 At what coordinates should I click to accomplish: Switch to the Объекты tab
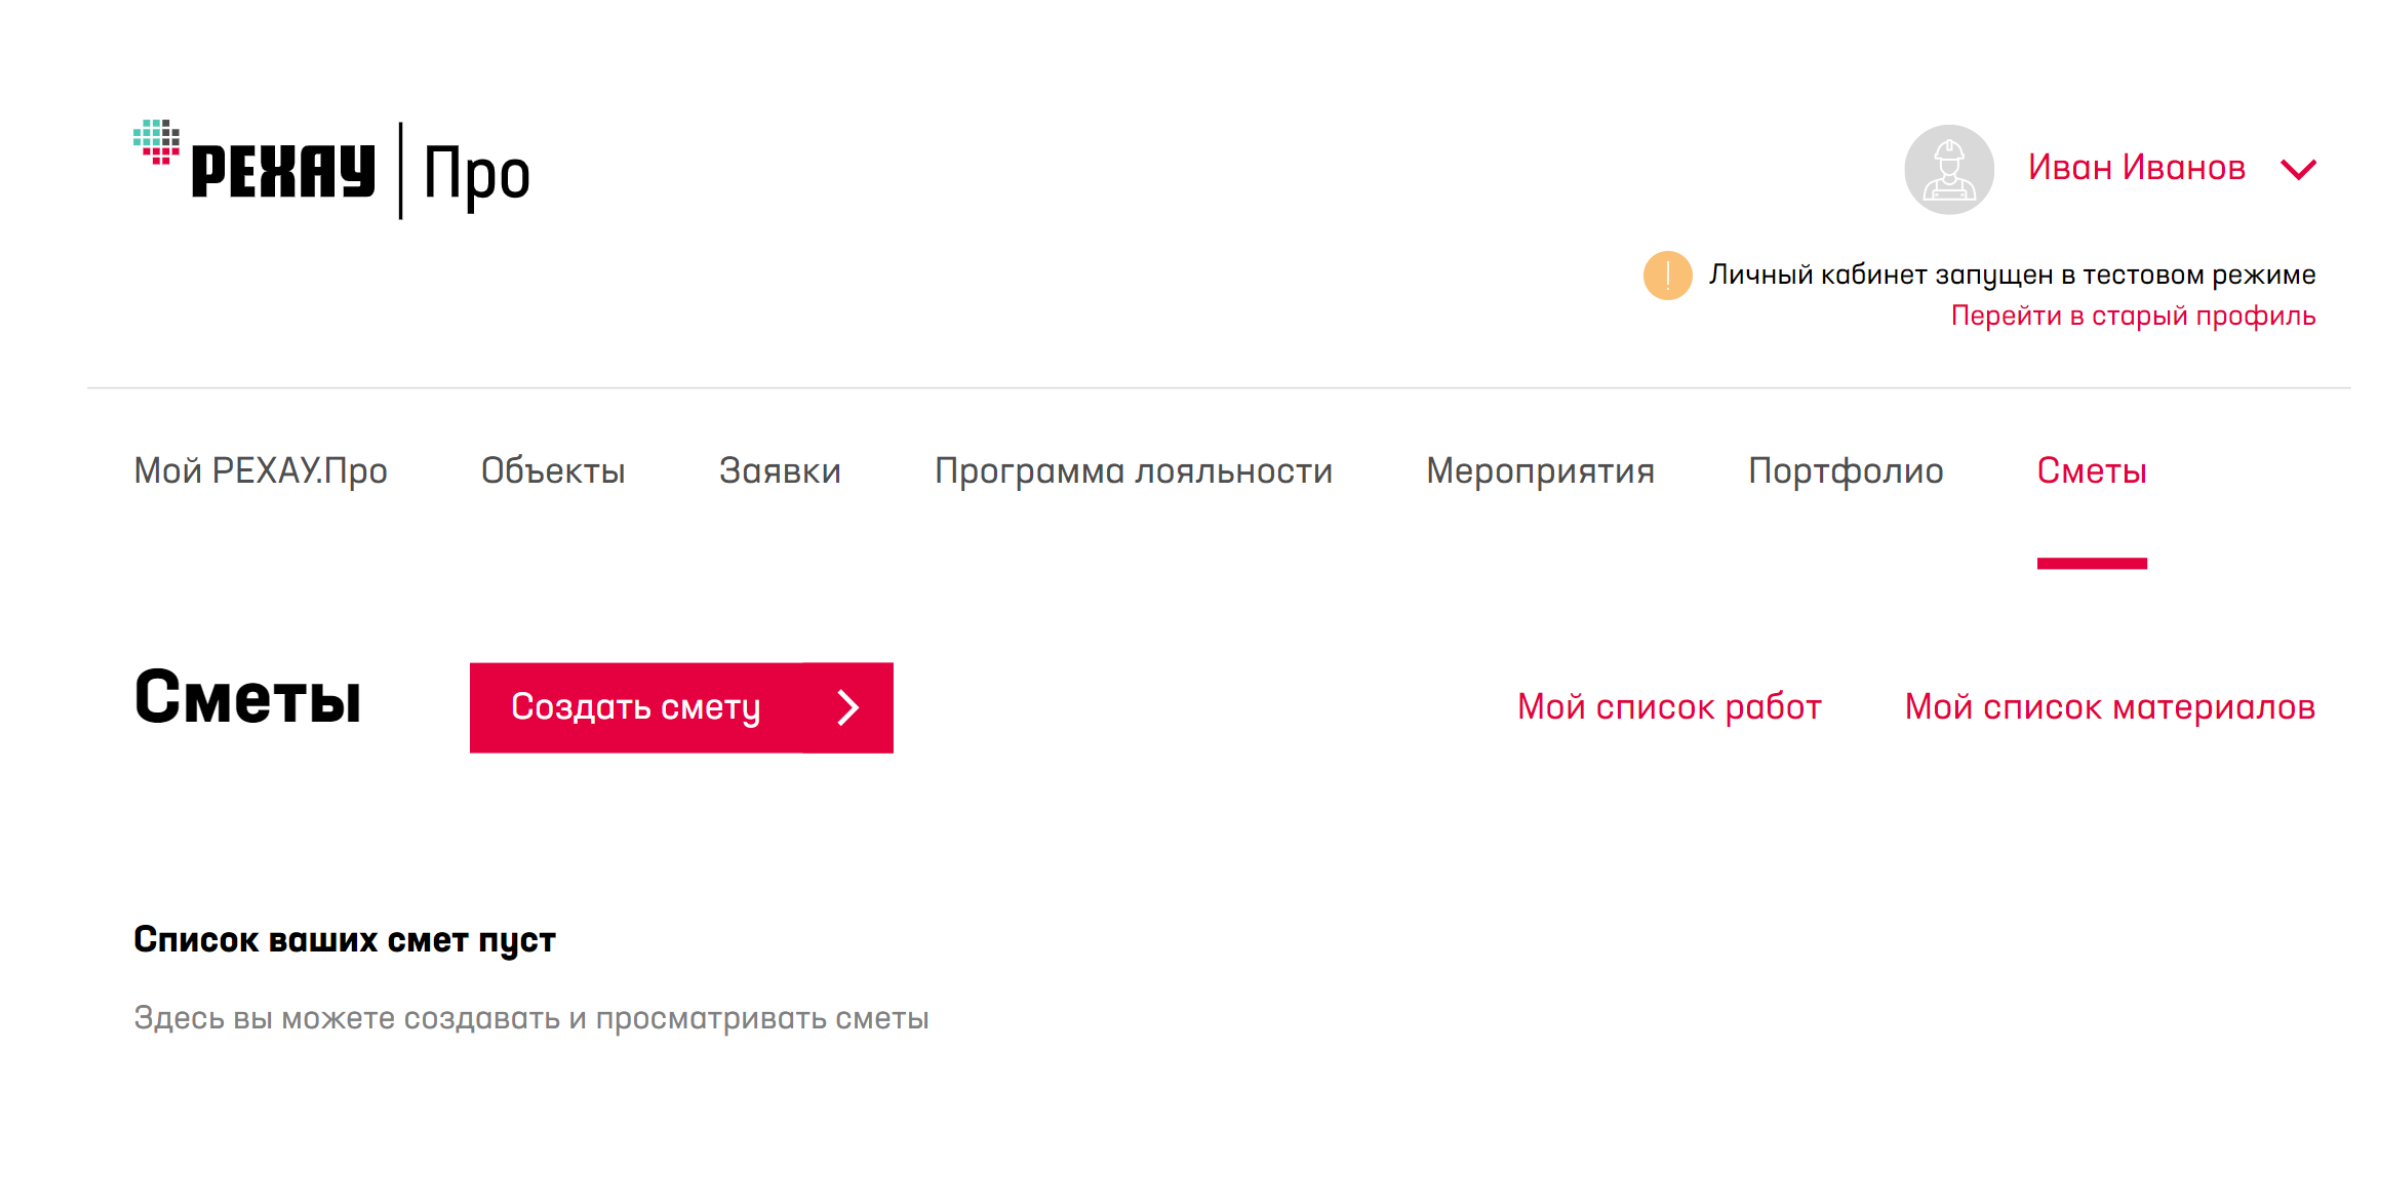pyautogui.click(x=553, y=471)
